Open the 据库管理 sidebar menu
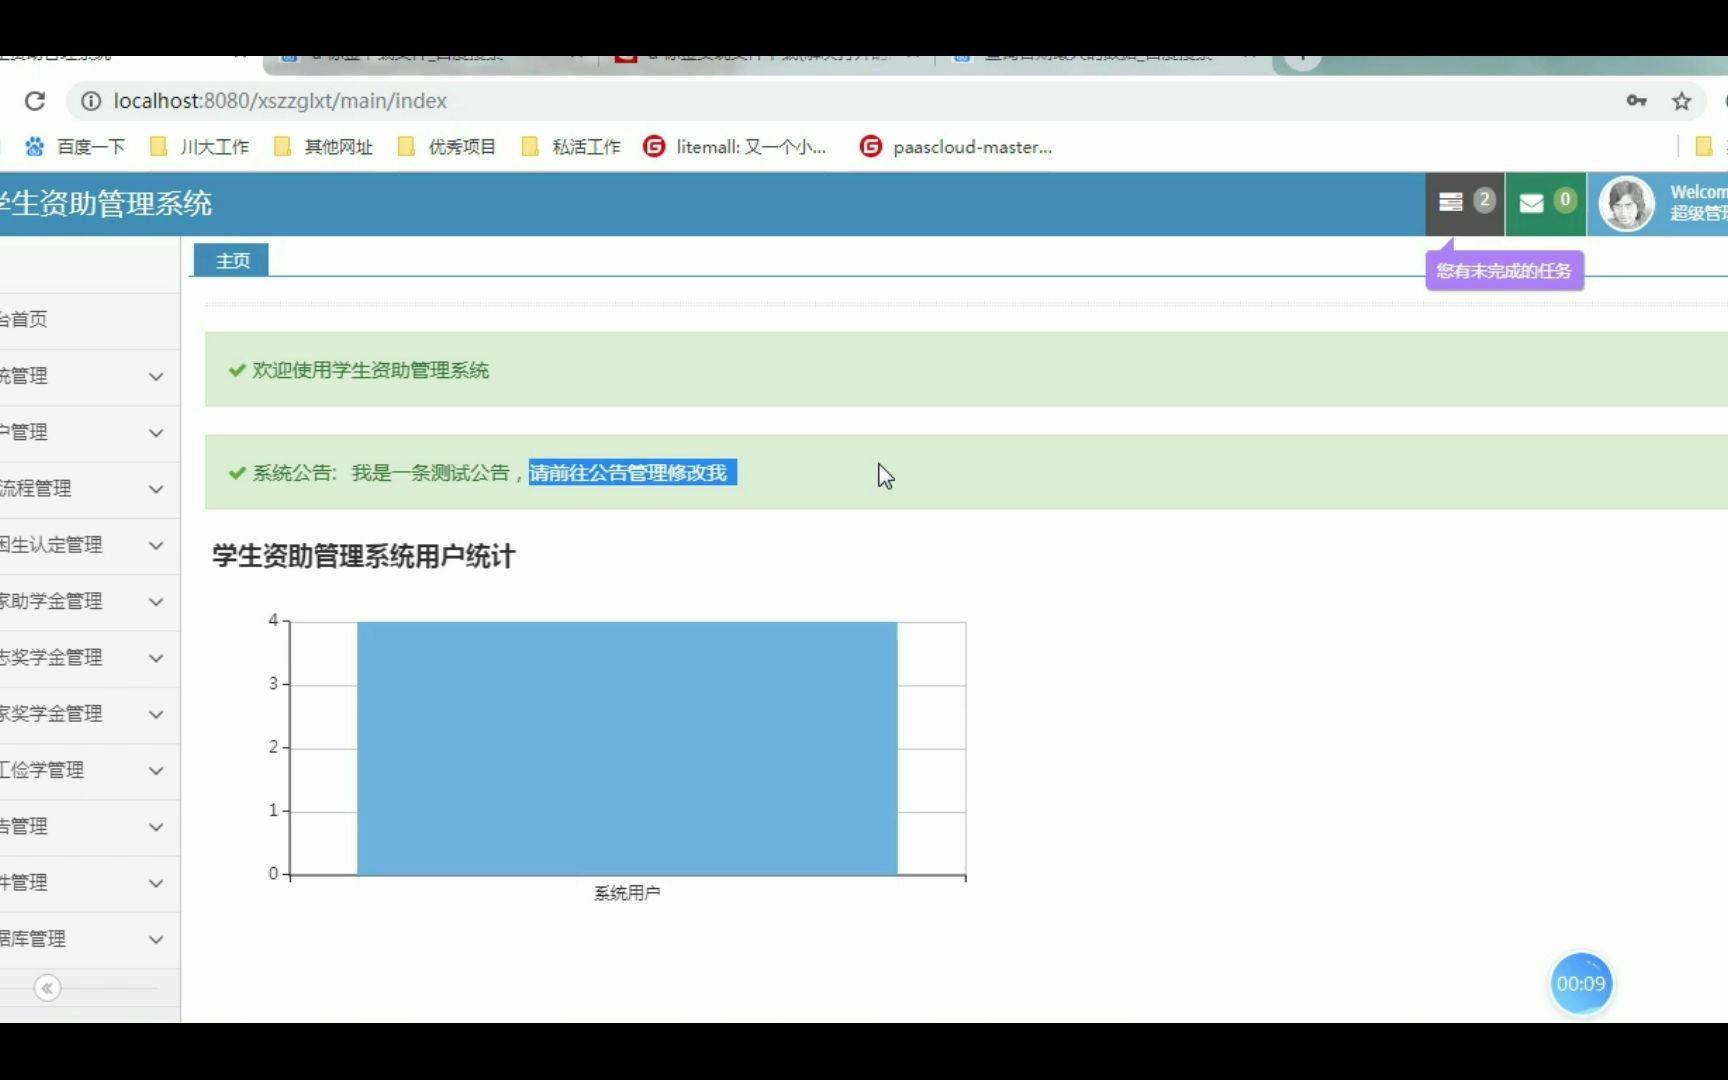 point(90,939)
